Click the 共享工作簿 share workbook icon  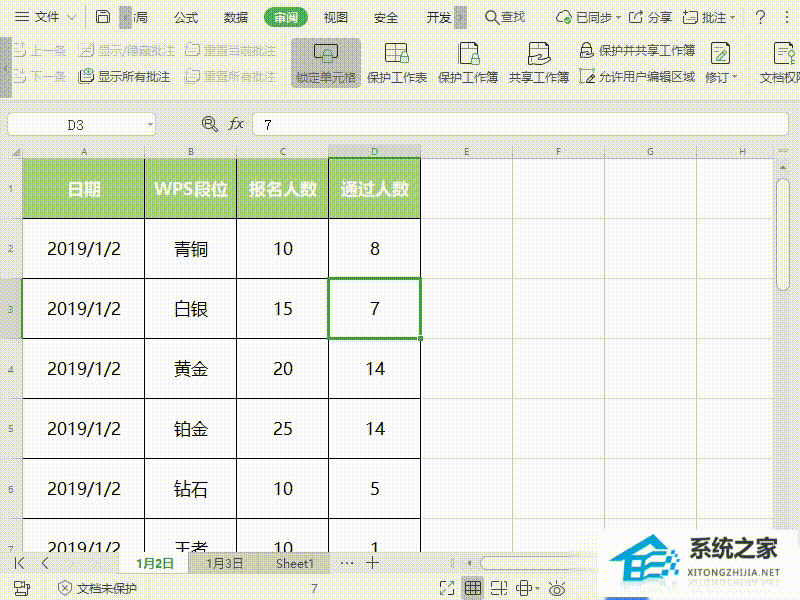539,63
